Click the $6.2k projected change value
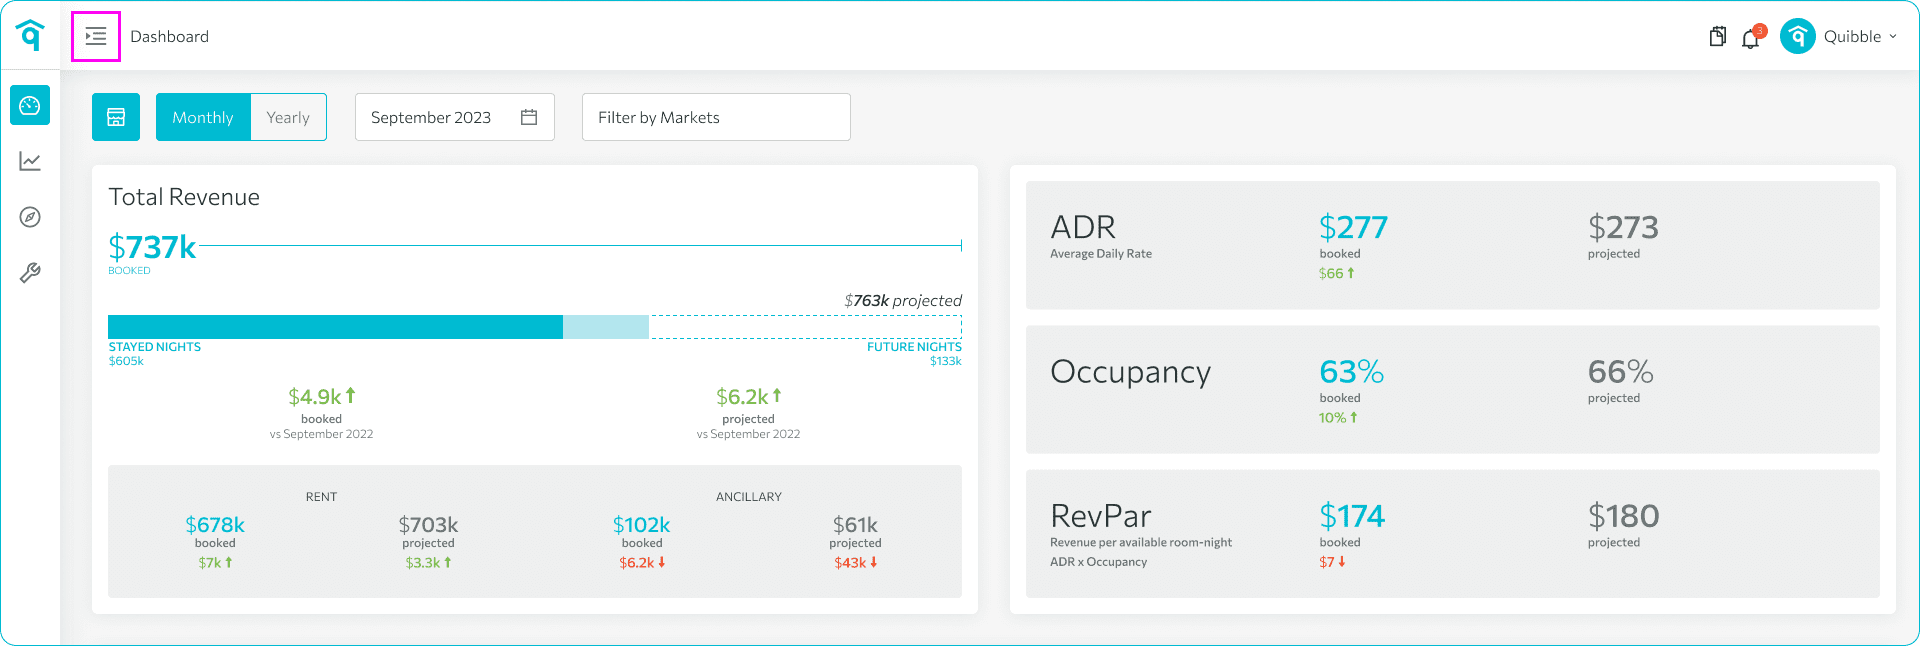The width and height of the screenshot is (1920, 646). [x=748, y=396]
